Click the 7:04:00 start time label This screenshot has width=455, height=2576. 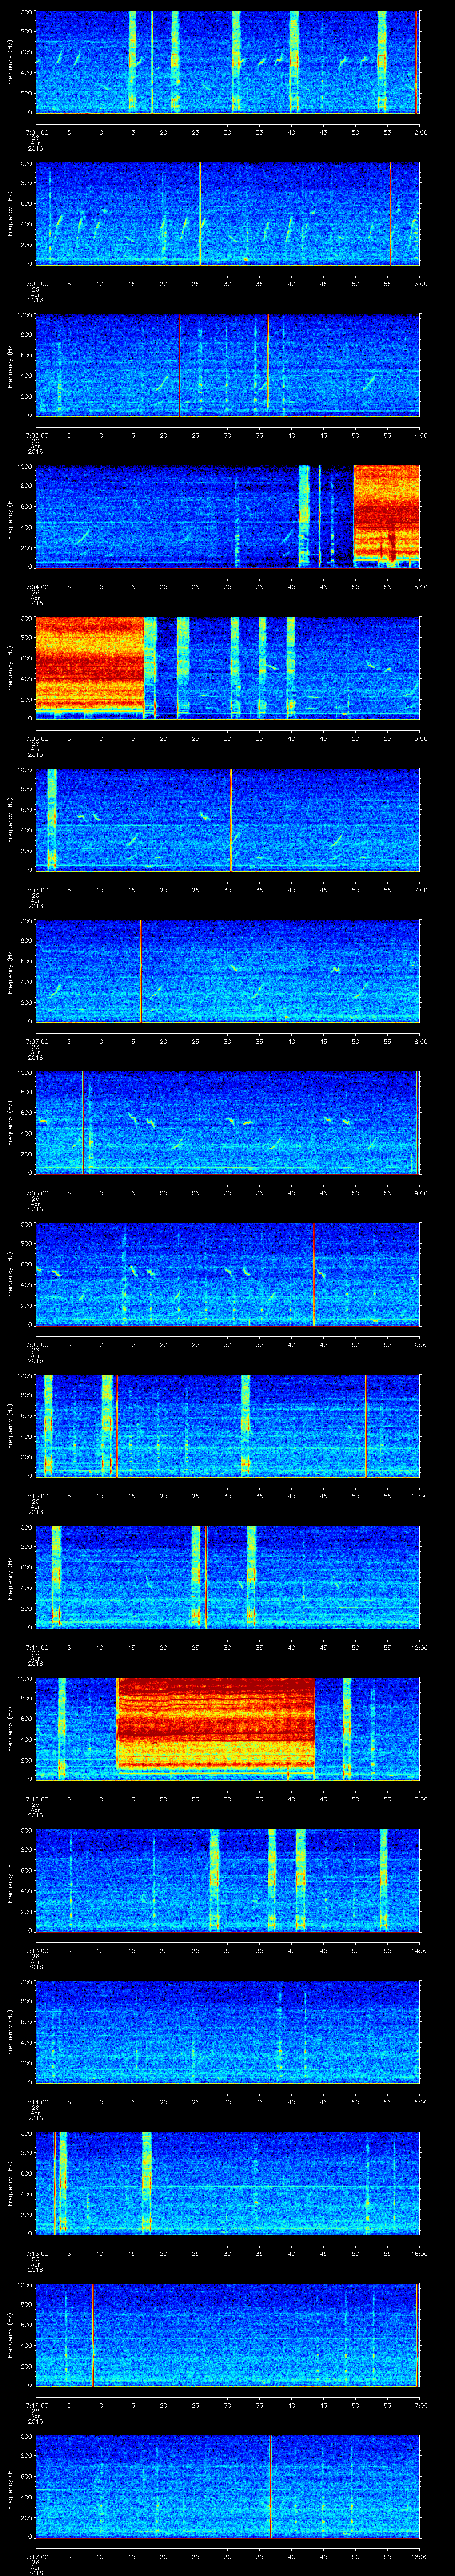click(x=36, y=587)
